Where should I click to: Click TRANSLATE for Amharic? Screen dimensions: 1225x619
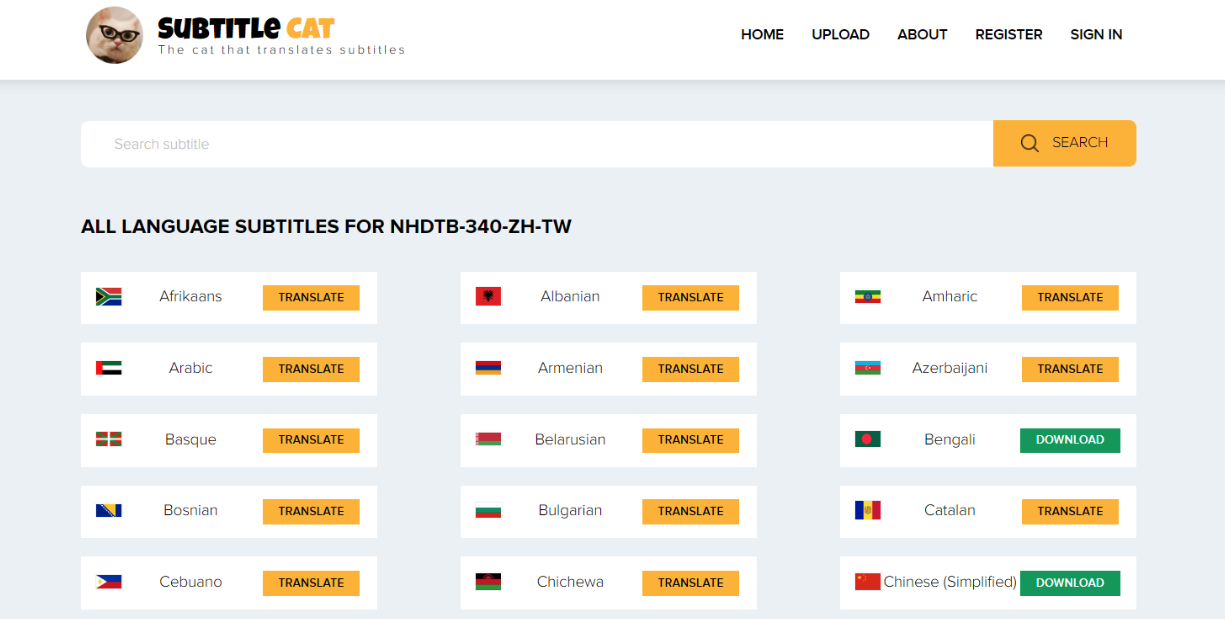(x=1070, y=297)
